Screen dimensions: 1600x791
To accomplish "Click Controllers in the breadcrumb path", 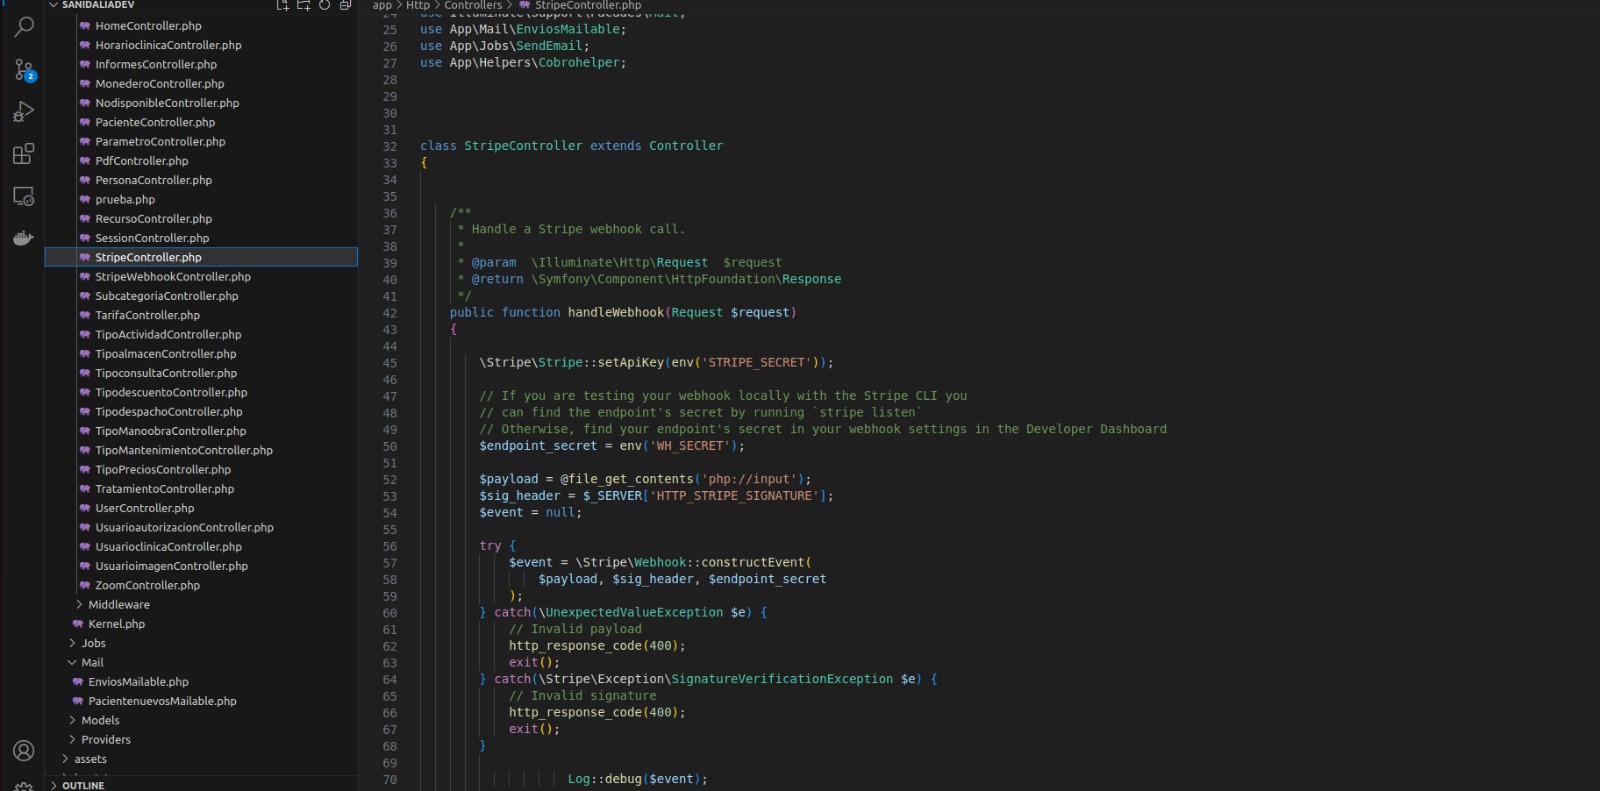I will [473, 5].
